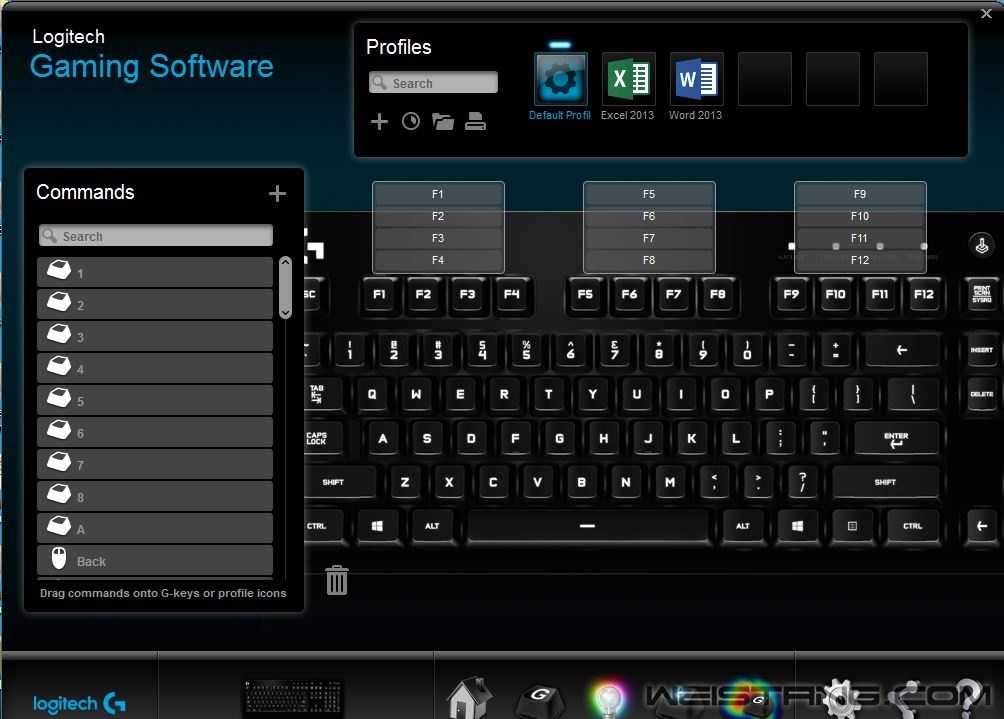1004x719 pixels.
Task: Open scan for new games clock icon
Action: pos(410,121)
